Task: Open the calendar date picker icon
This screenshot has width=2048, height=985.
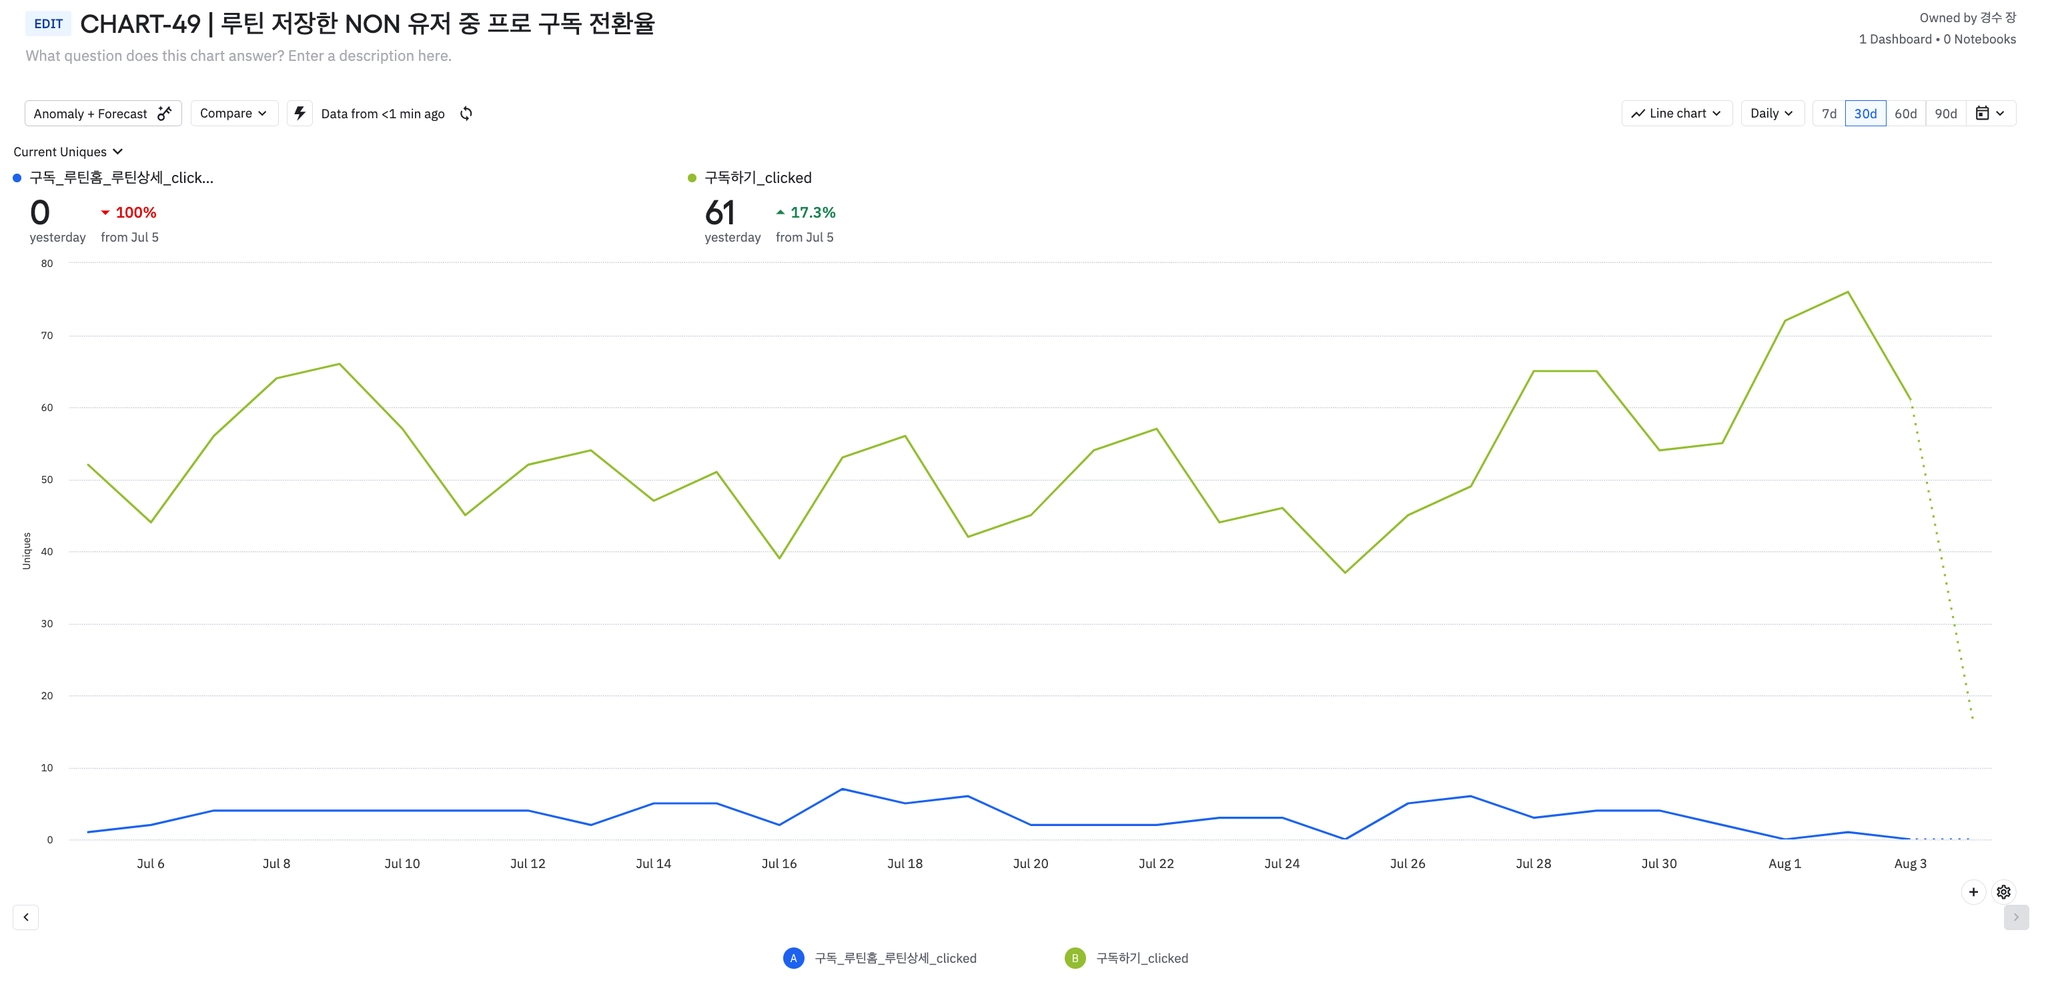Action: (1990, 114)
